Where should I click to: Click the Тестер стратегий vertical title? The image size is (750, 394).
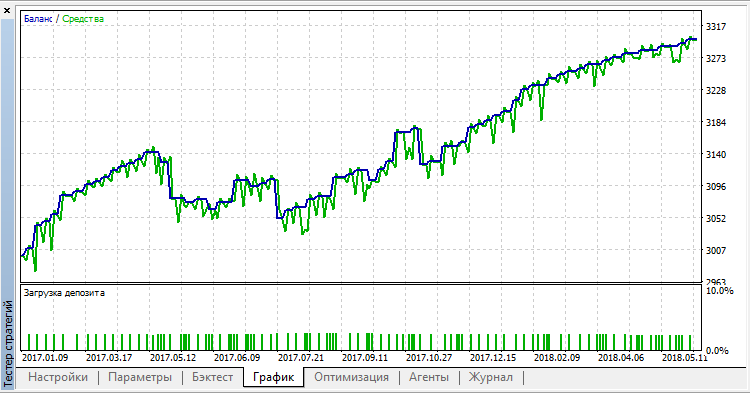(x=8, y=343)
